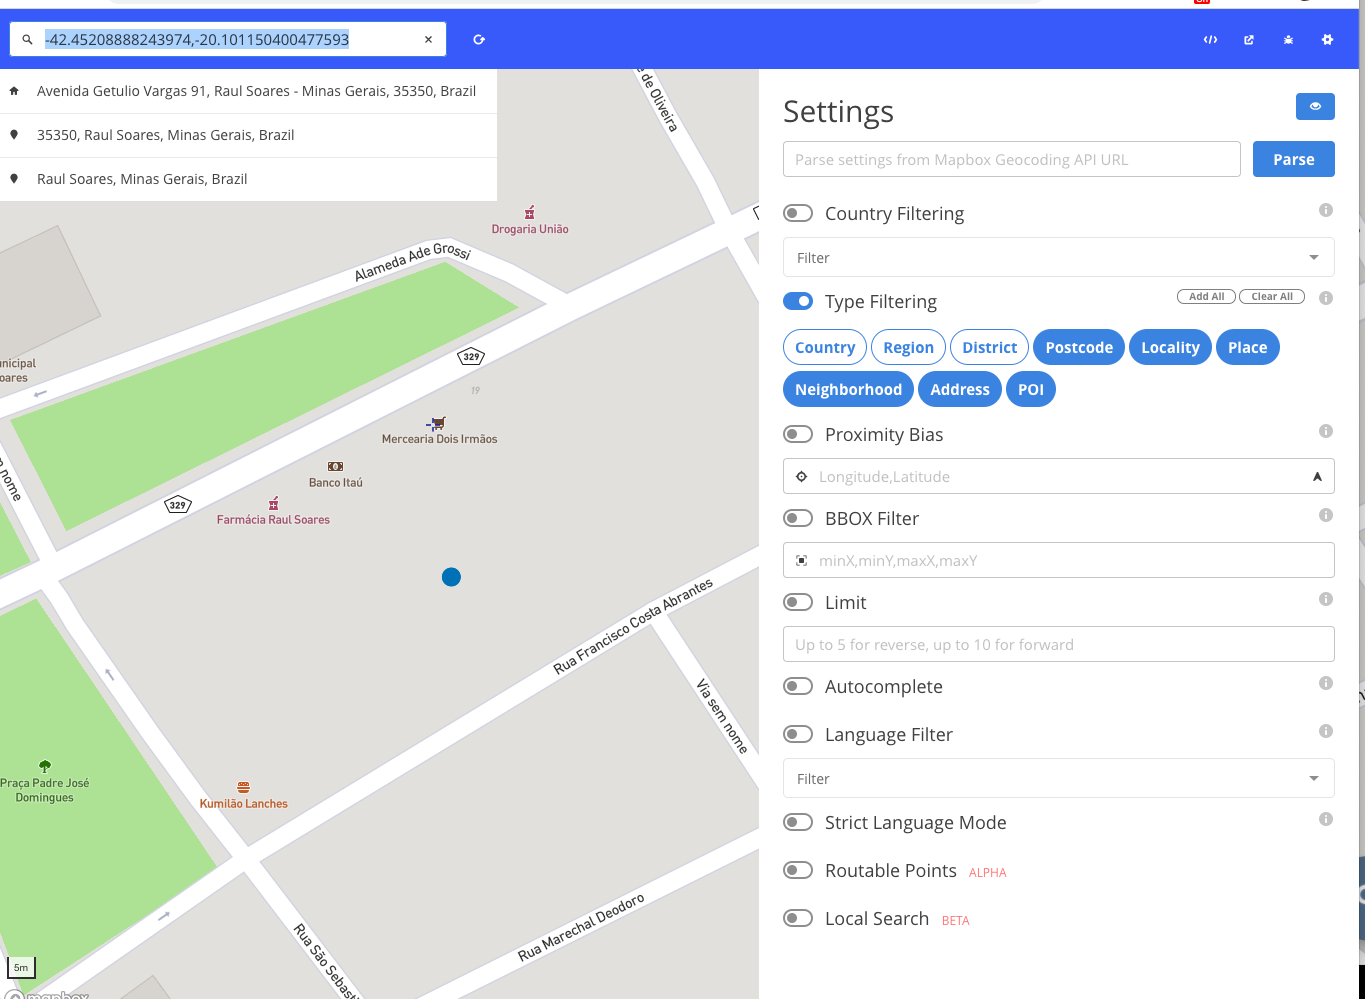Enable the Country Filtering toggle
The height and width of the screenshot is (999, 1365).
(798, 212)
